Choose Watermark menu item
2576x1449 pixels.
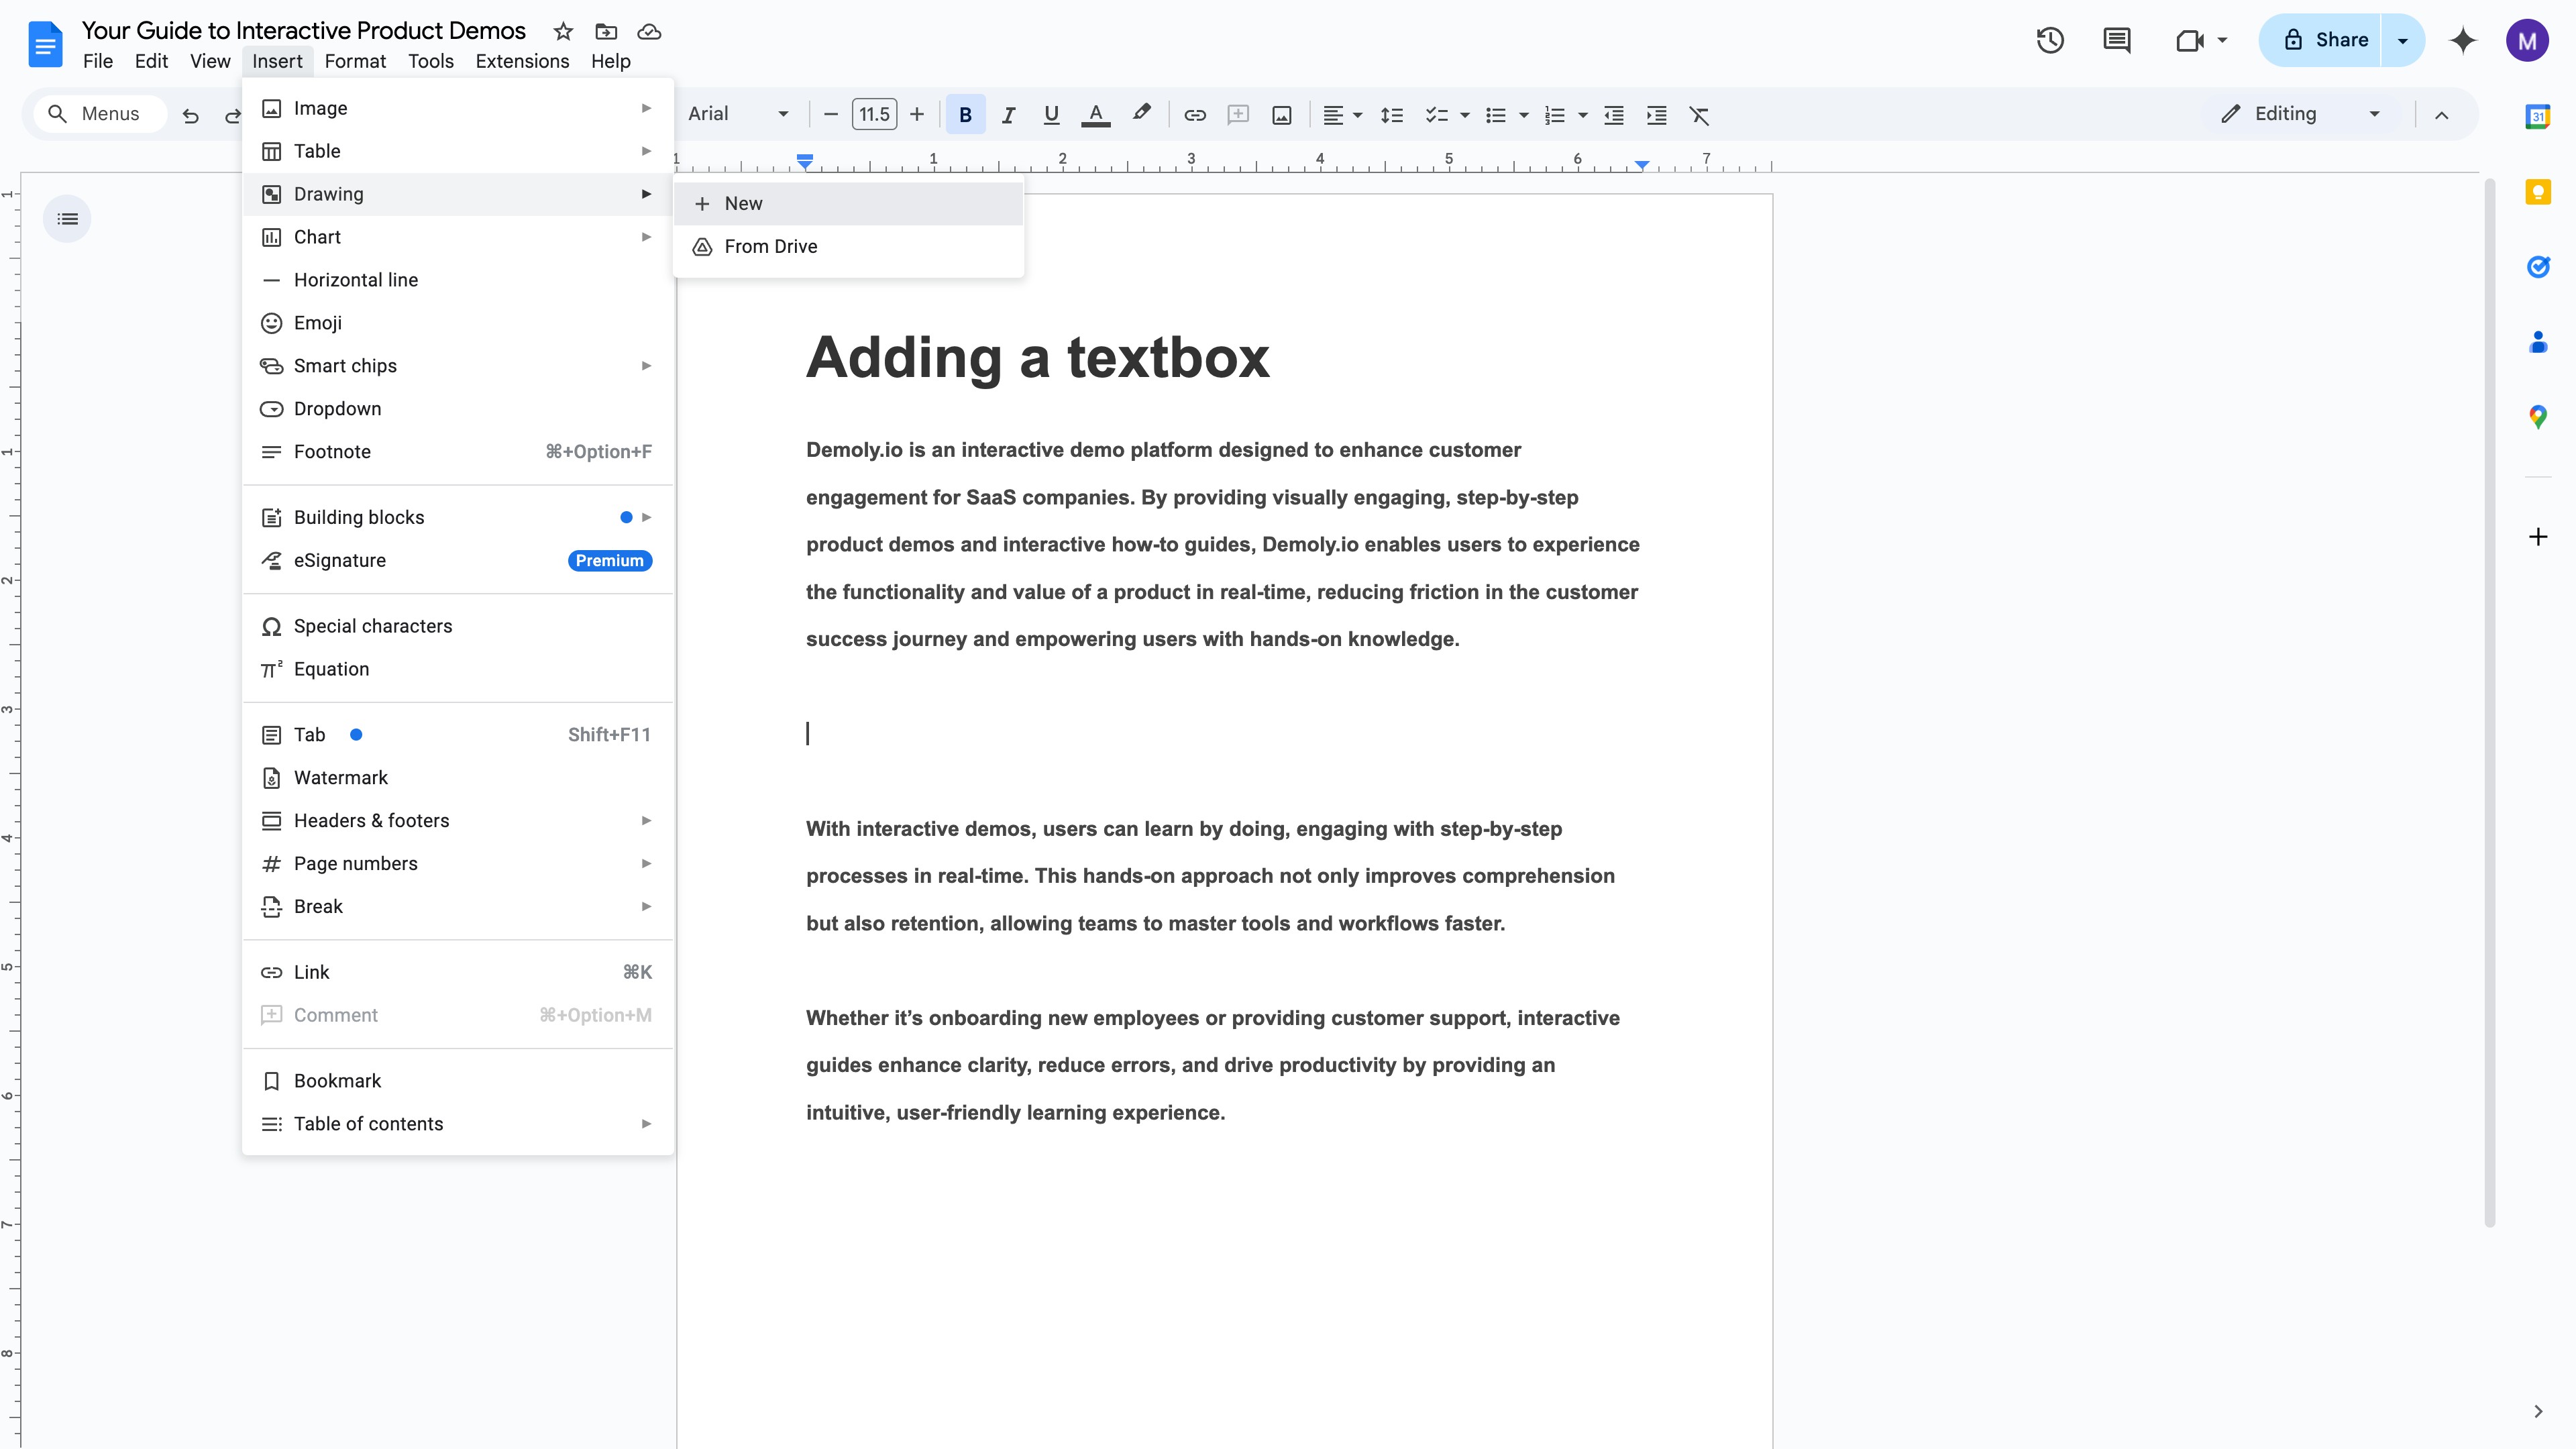click(458, 777)
